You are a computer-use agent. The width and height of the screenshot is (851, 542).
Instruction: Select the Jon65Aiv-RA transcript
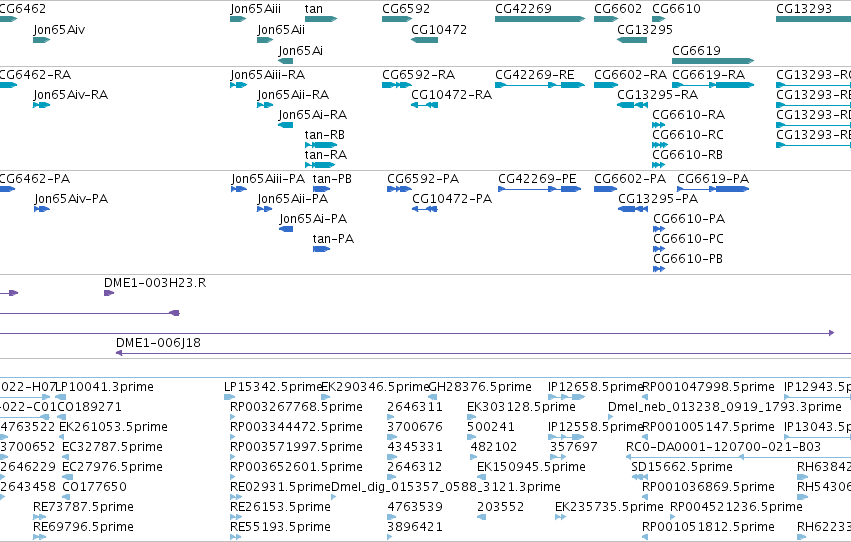(41, 105)
